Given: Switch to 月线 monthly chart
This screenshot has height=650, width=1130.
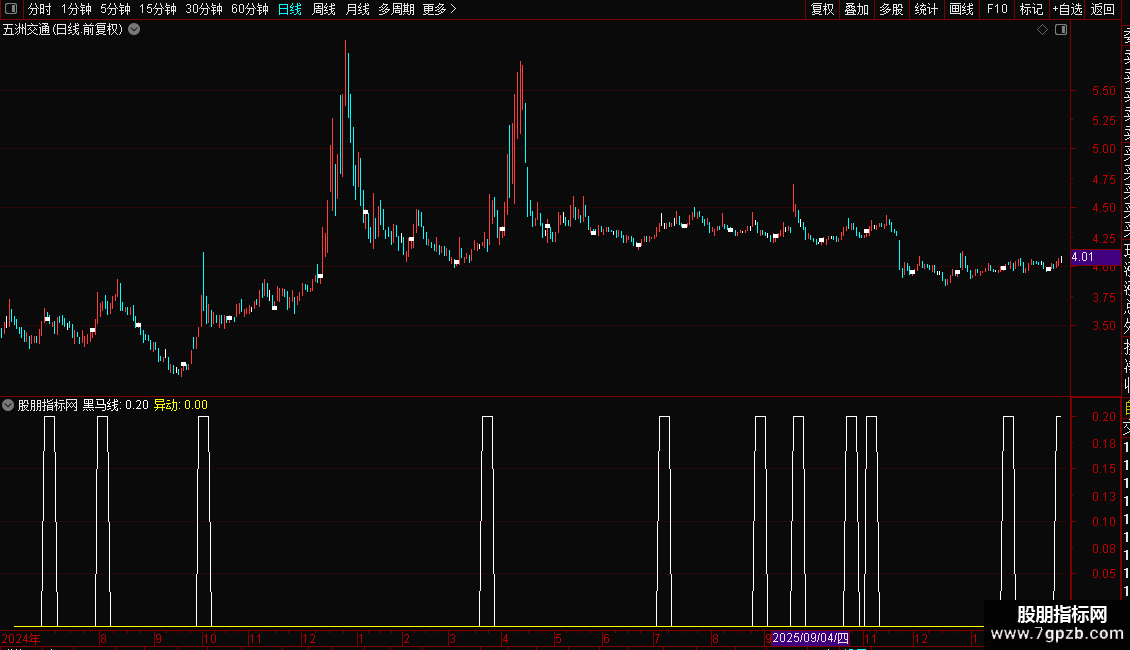Looking at the screenshot, I should pyautogui.click(x=357, y=9).
